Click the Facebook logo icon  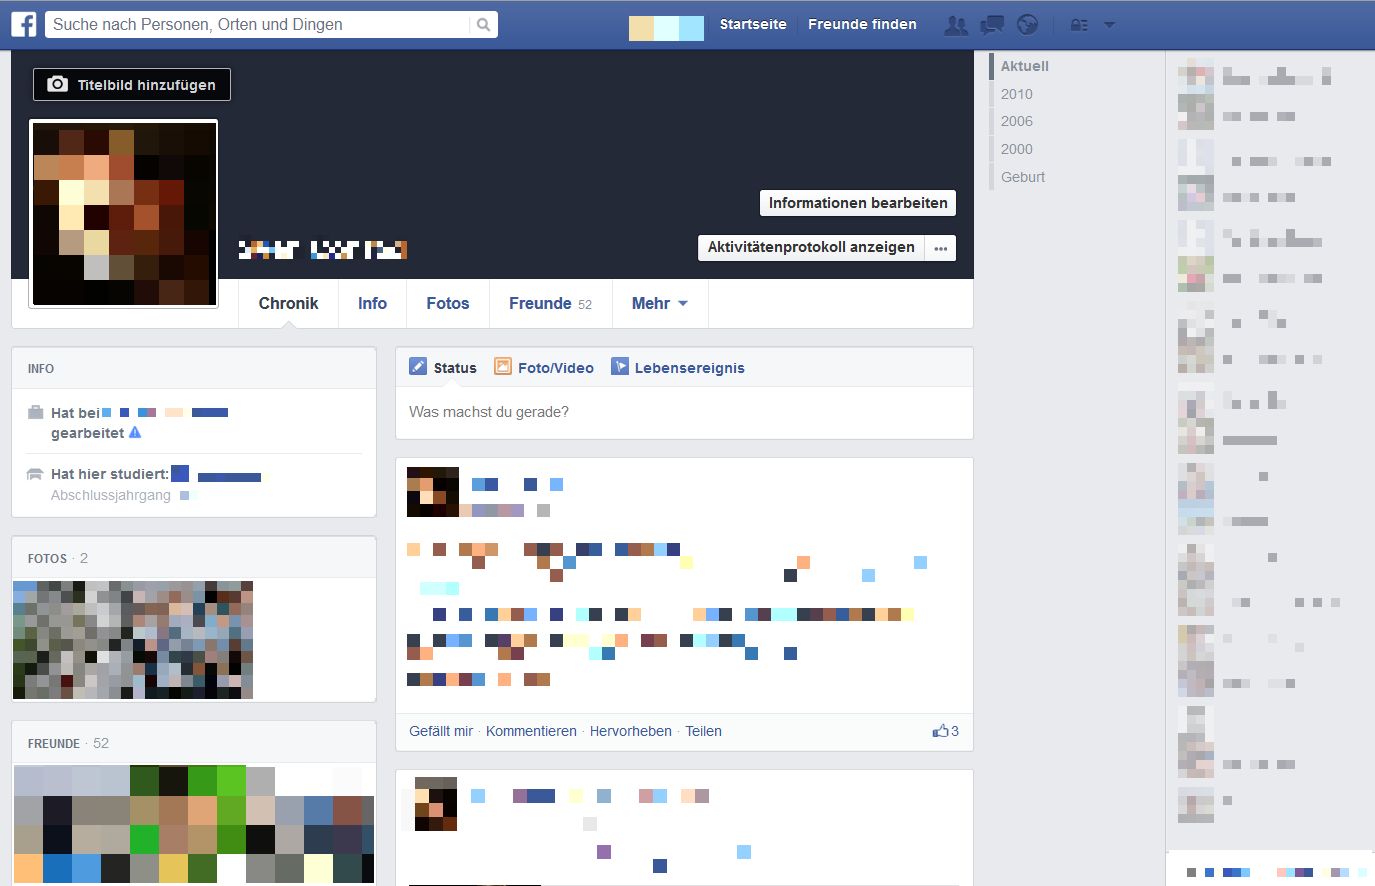(24, 24)
